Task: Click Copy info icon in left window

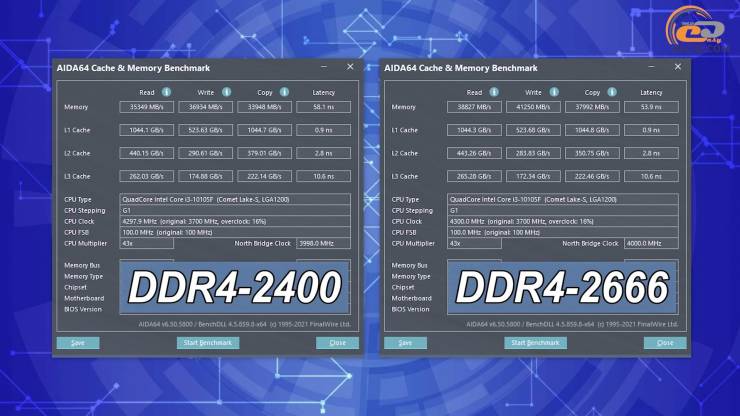Action: coord(285,92)
